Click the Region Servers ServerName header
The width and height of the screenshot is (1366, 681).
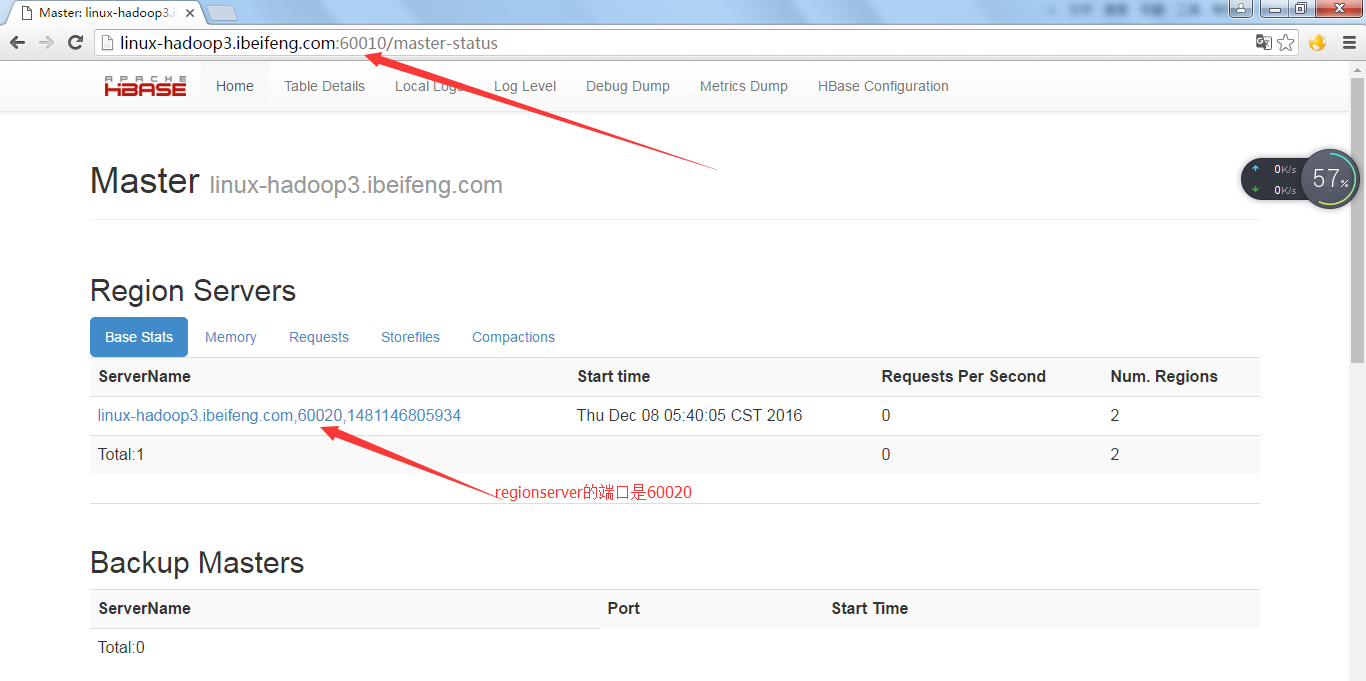pos(145,377)
